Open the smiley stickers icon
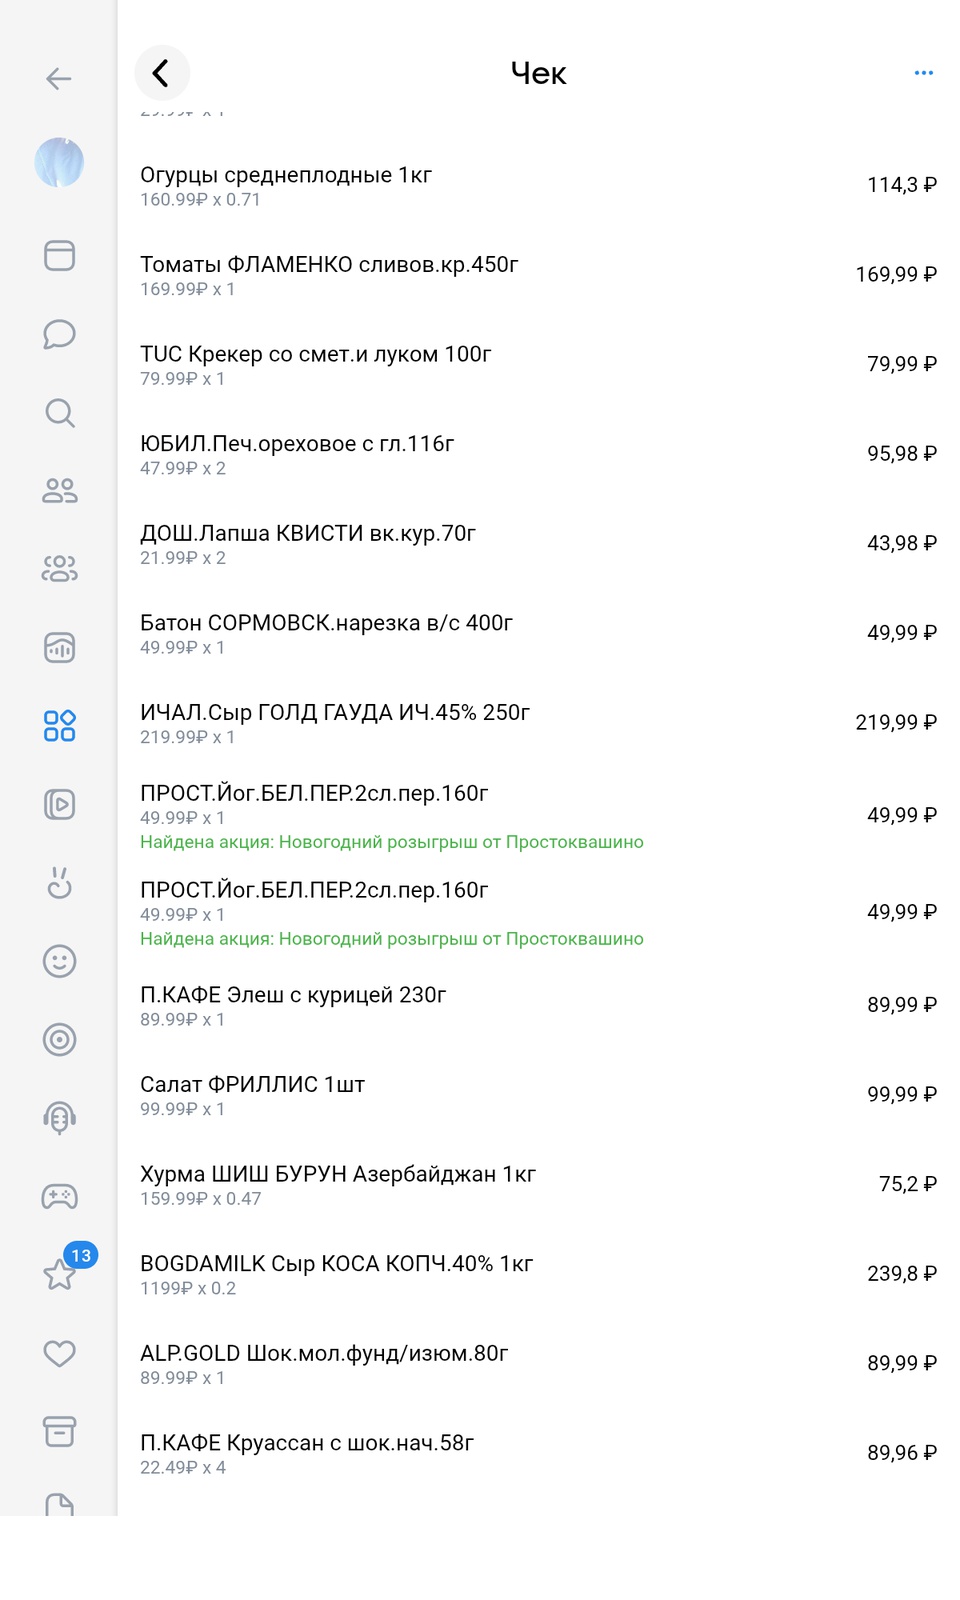This screenshot has width=960, height=1600. [59, 961]
